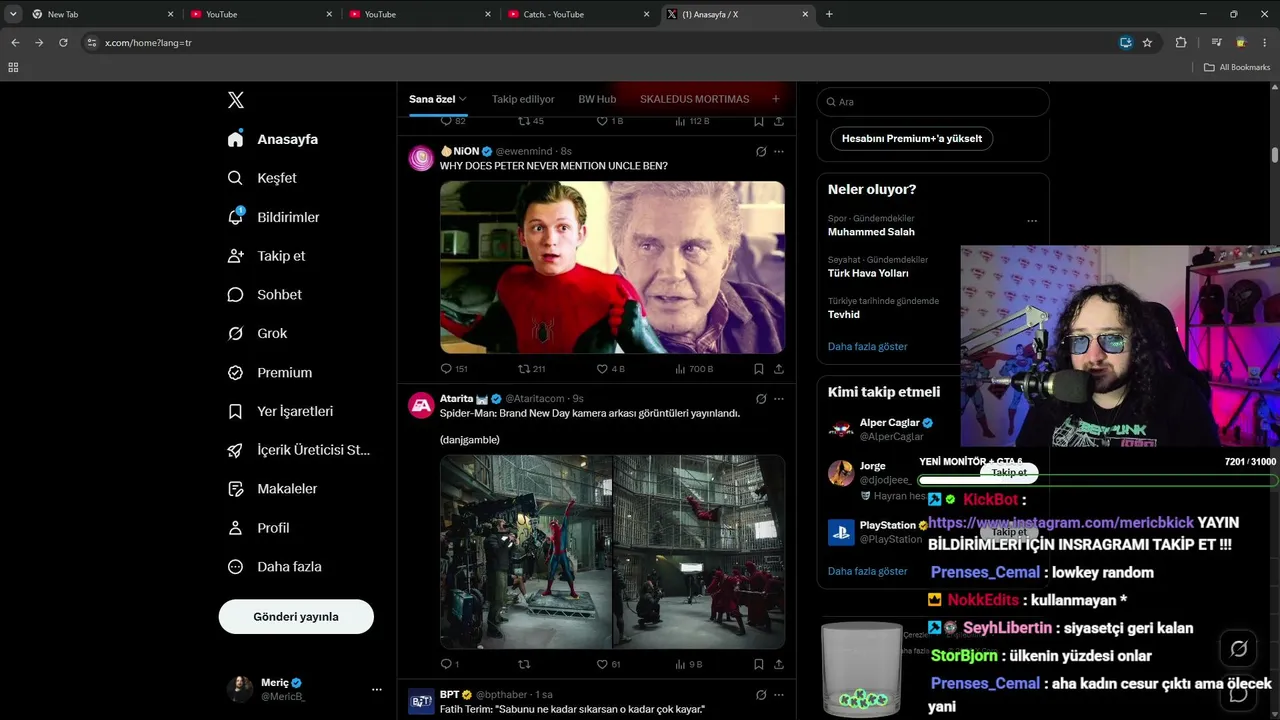Share Atarita's Spider-Man post
Image resolution: width=1280 pixels, height=720 pixels.
pos(779,664)
